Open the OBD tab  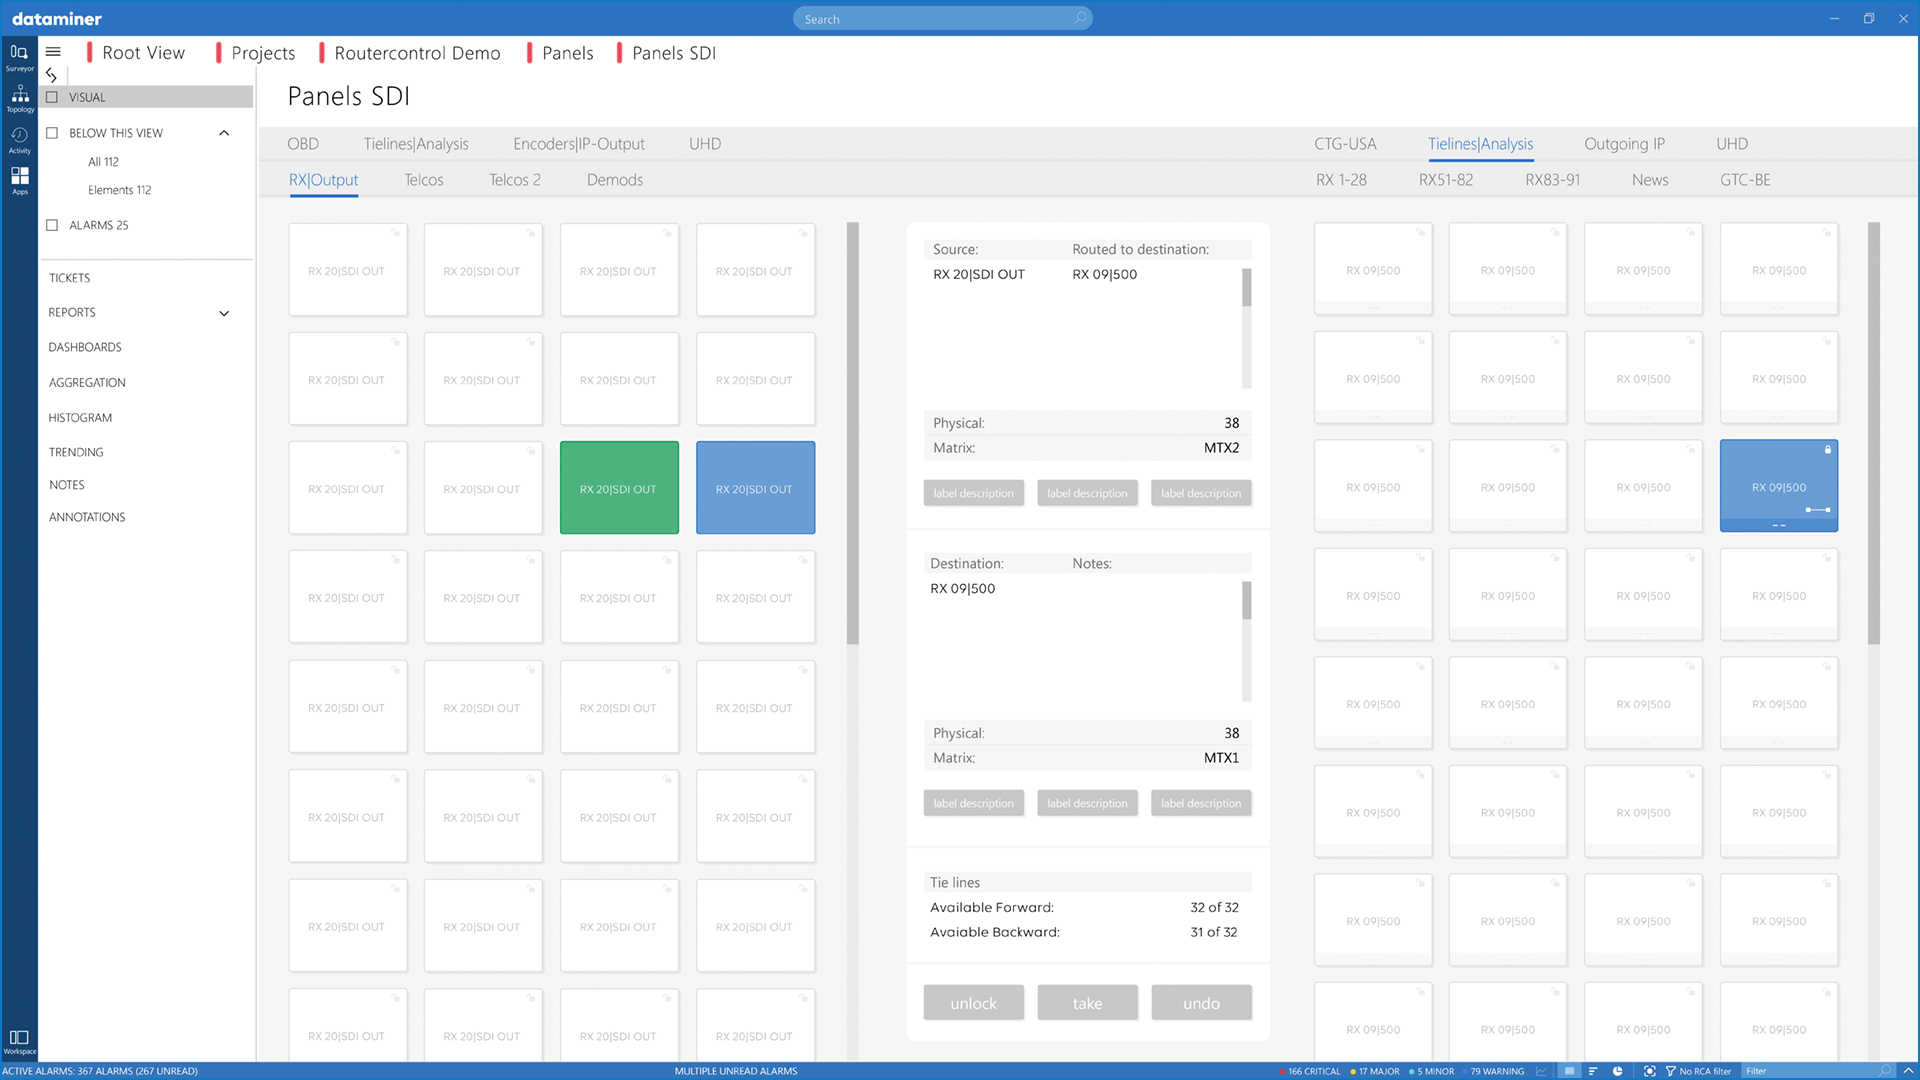[303, 144]
